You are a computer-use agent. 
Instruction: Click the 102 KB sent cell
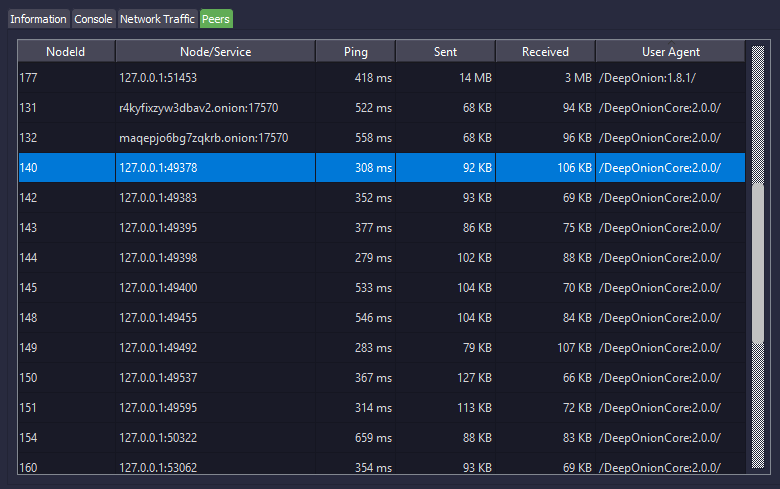[x=445, y=258]
